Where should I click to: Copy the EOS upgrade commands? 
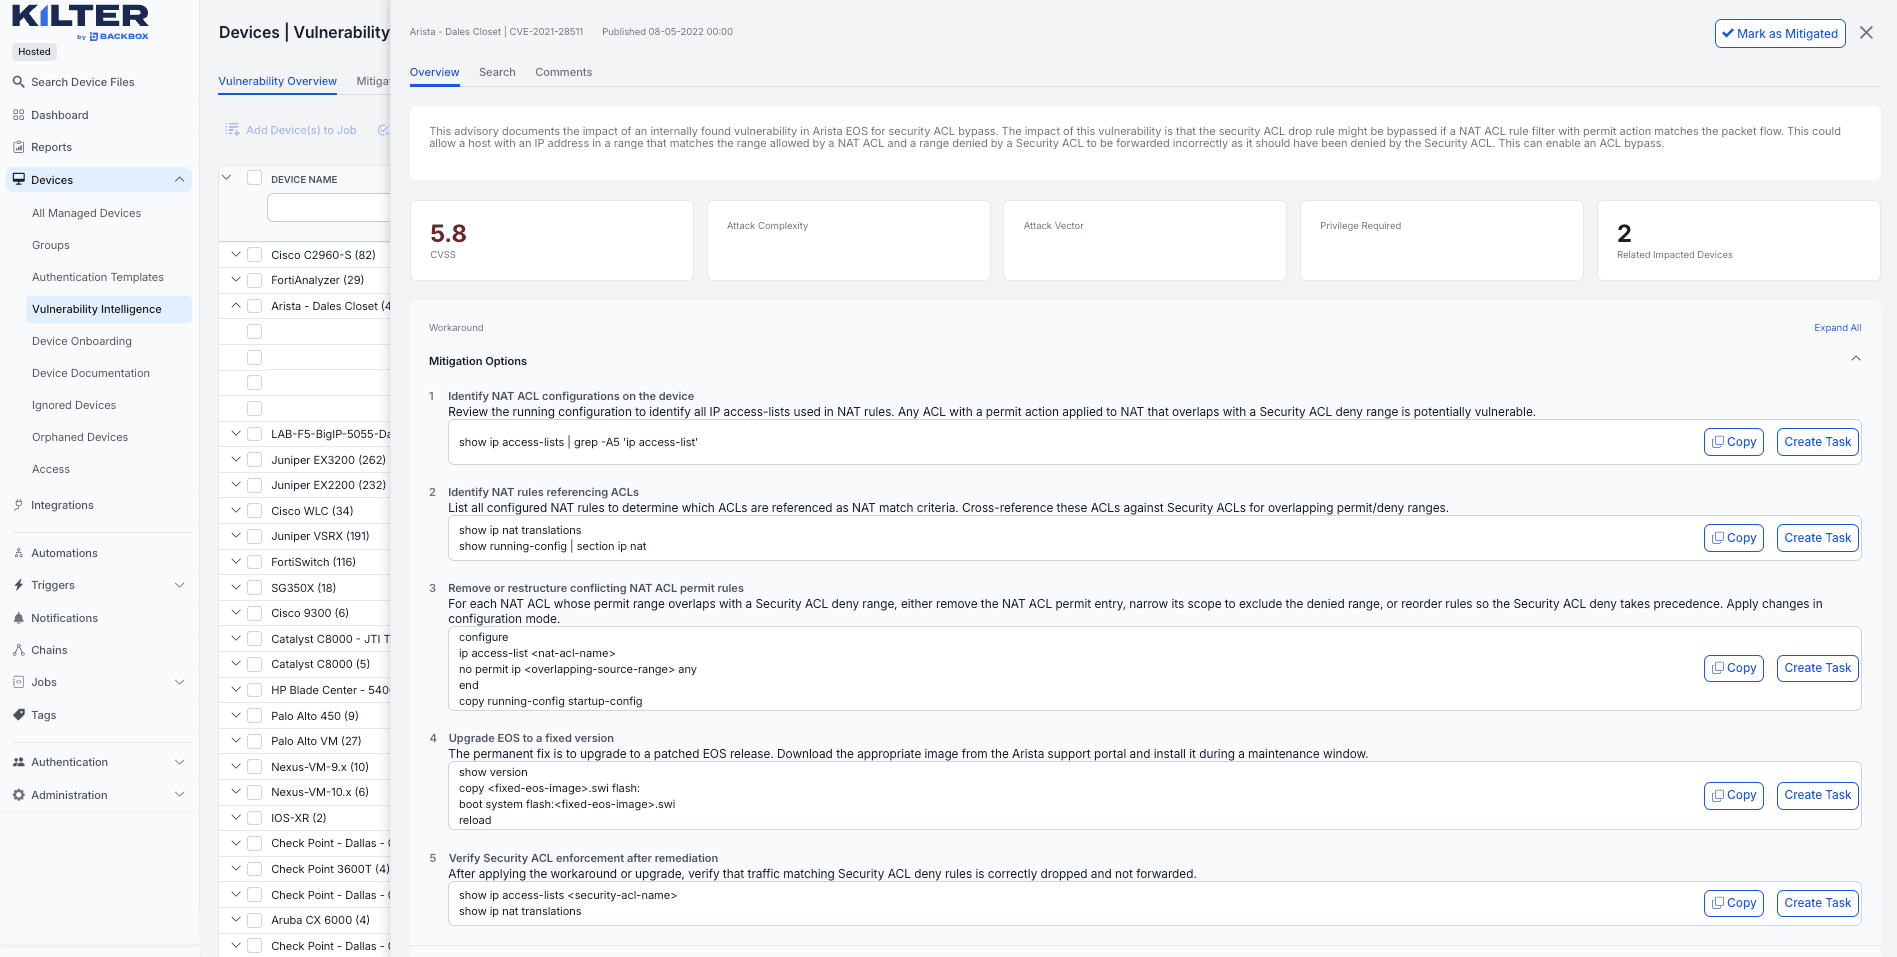tap(1733, 795)
